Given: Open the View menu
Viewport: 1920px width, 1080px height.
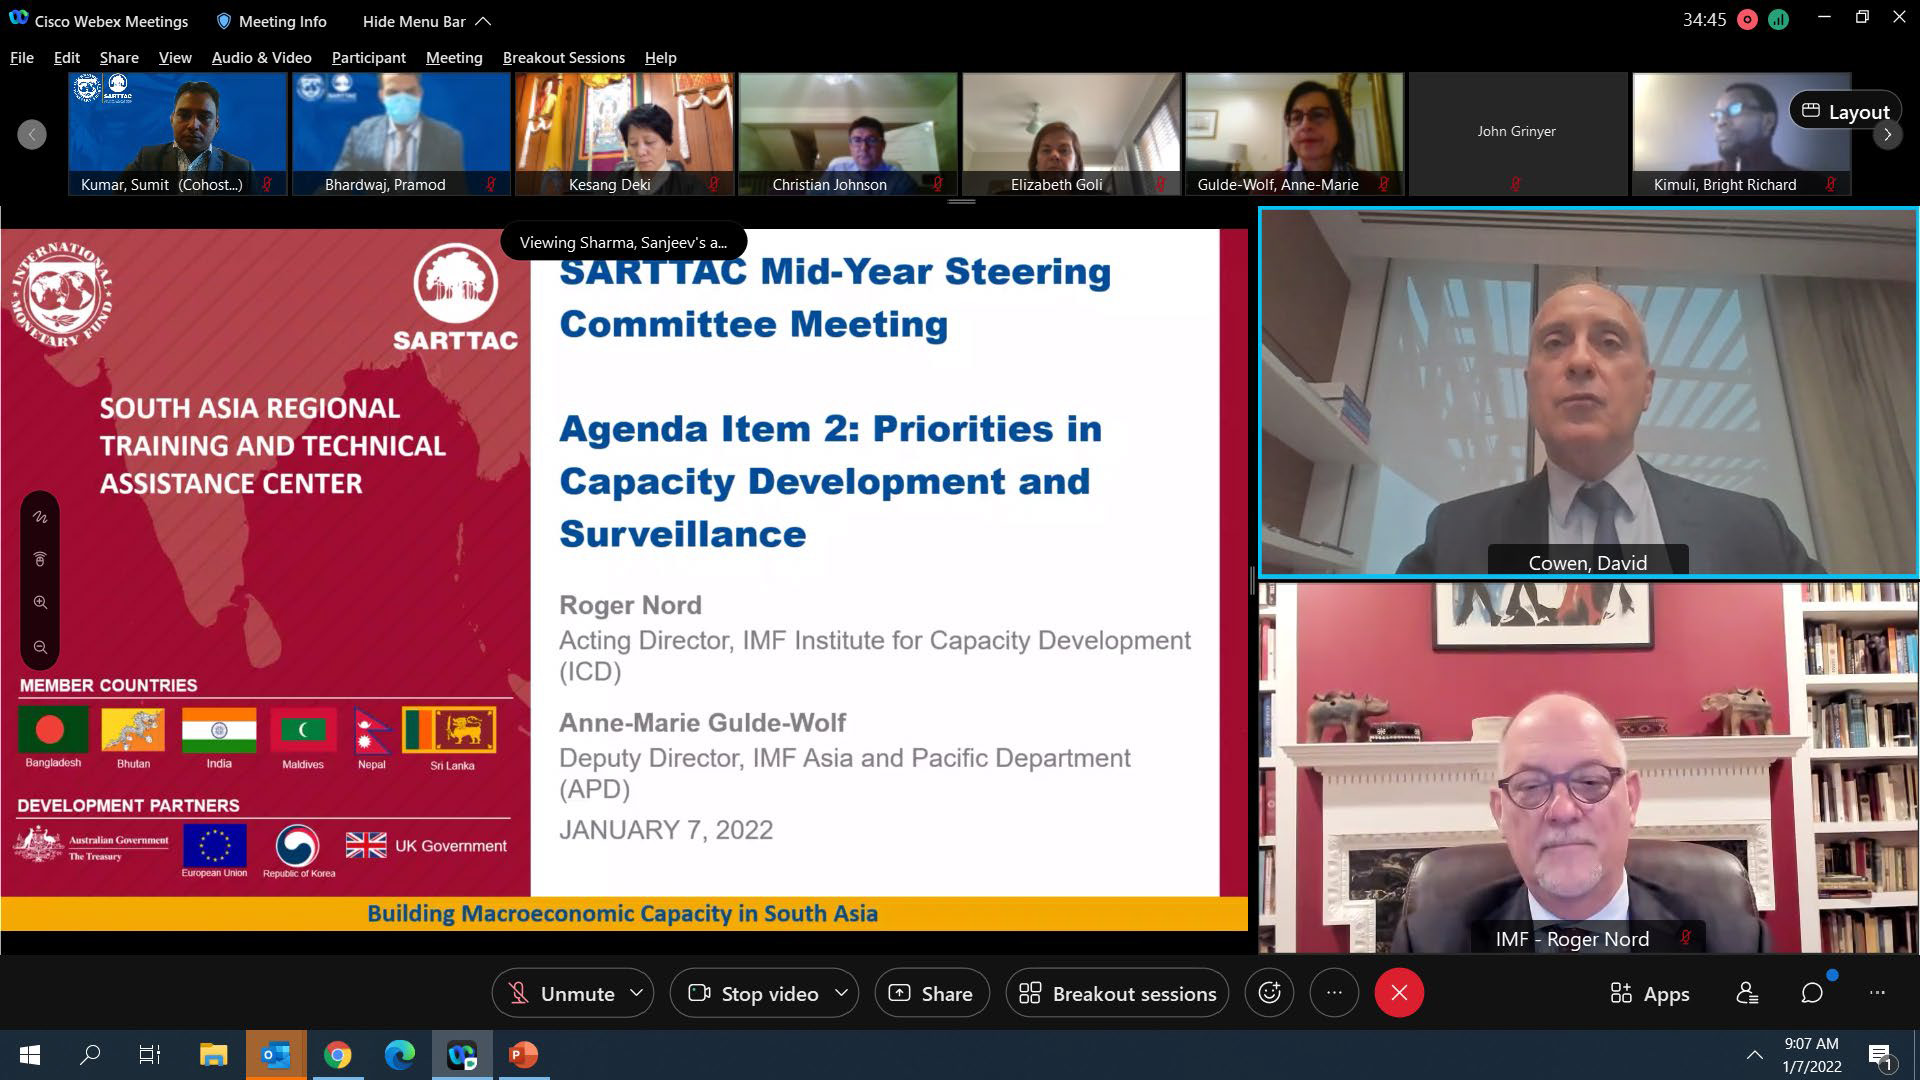Looking at the screenshot, I should 175,58.
